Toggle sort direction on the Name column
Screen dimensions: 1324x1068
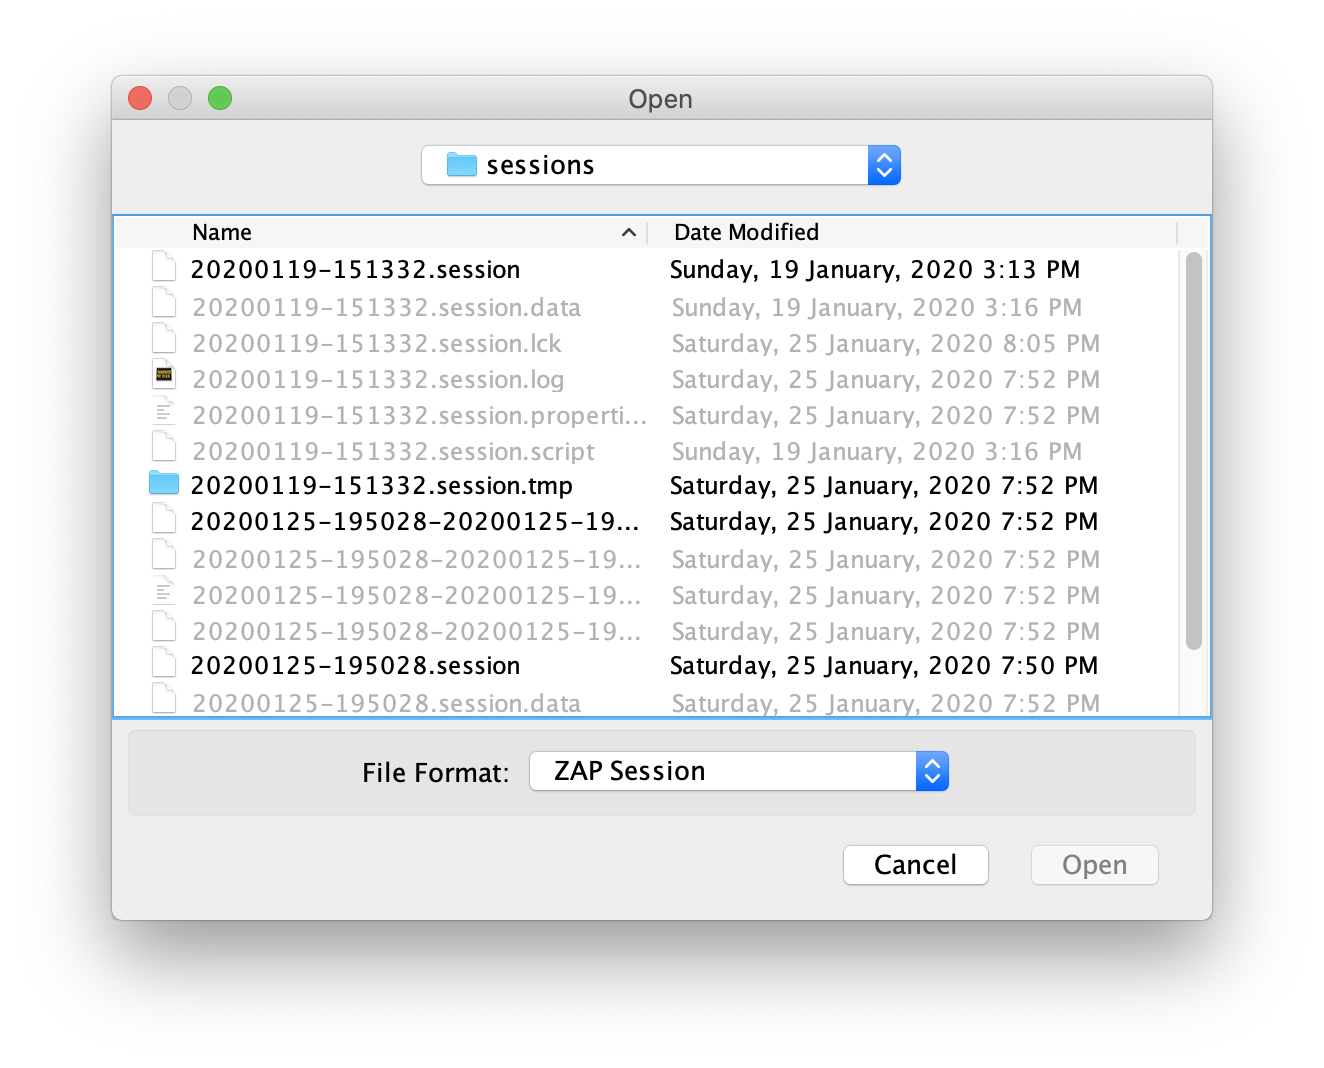click(629, 232)
